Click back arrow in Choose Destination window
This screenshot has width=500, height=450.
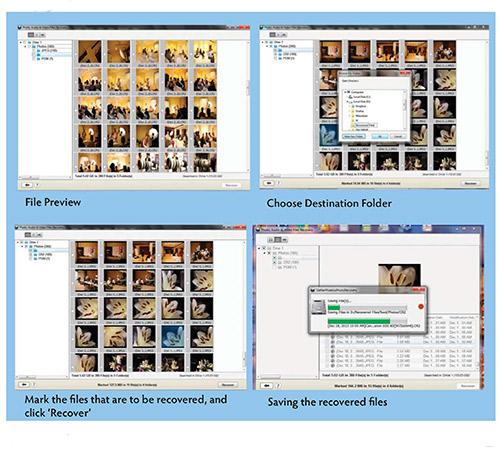pos(269,183)
